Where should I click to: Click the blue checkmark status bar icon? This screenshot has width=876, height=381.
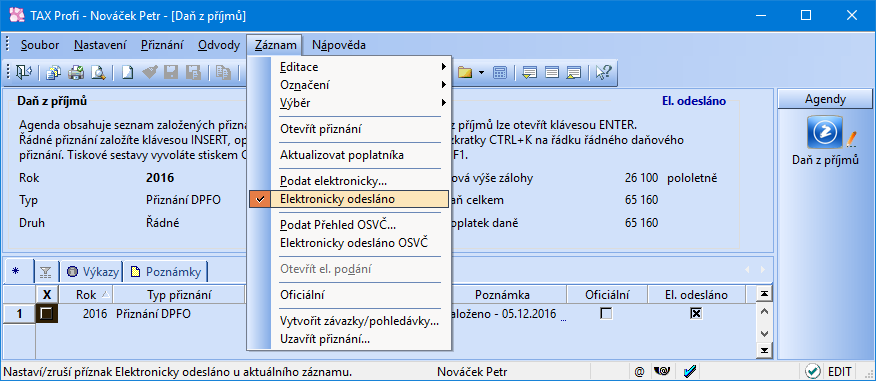[x=689, y=372]
